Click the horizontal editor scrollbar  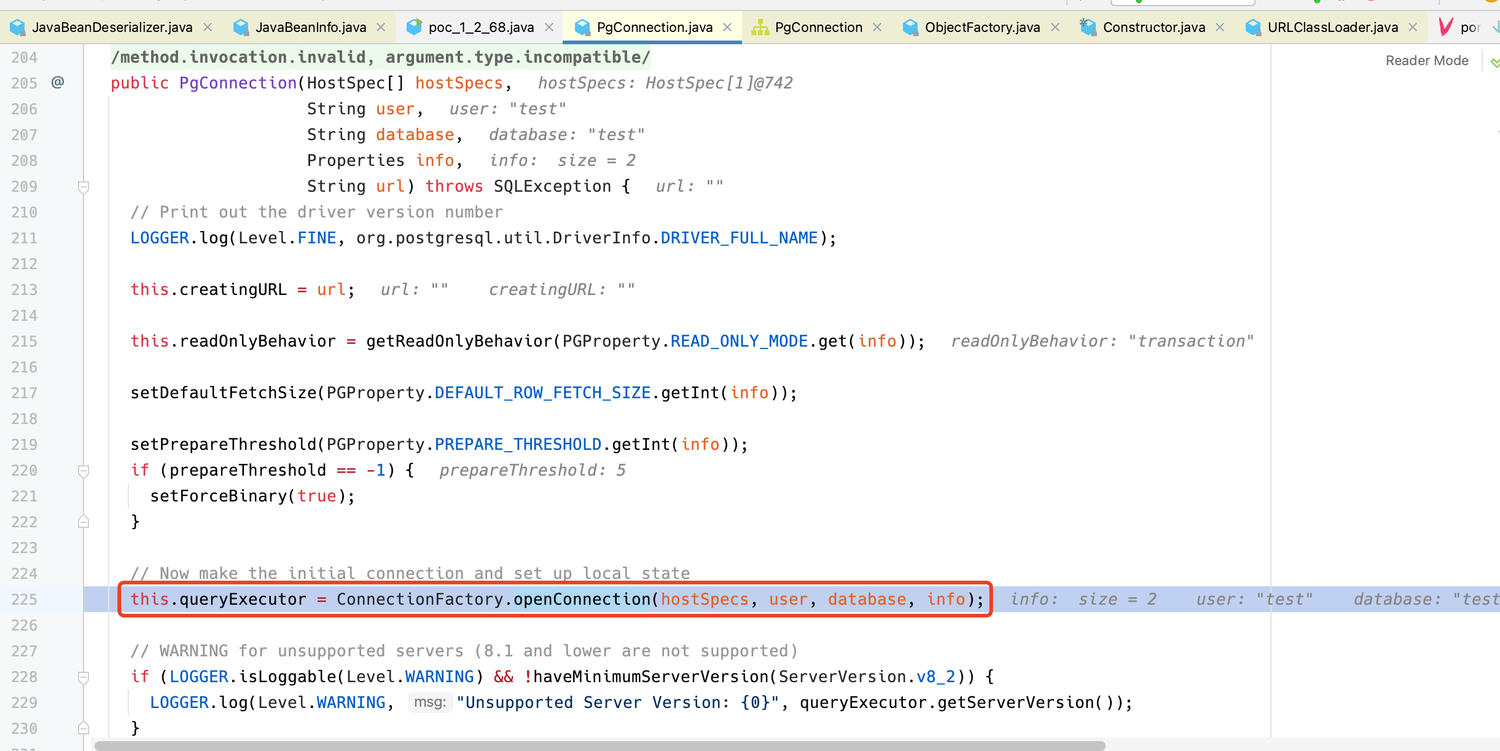click(600, 745)
